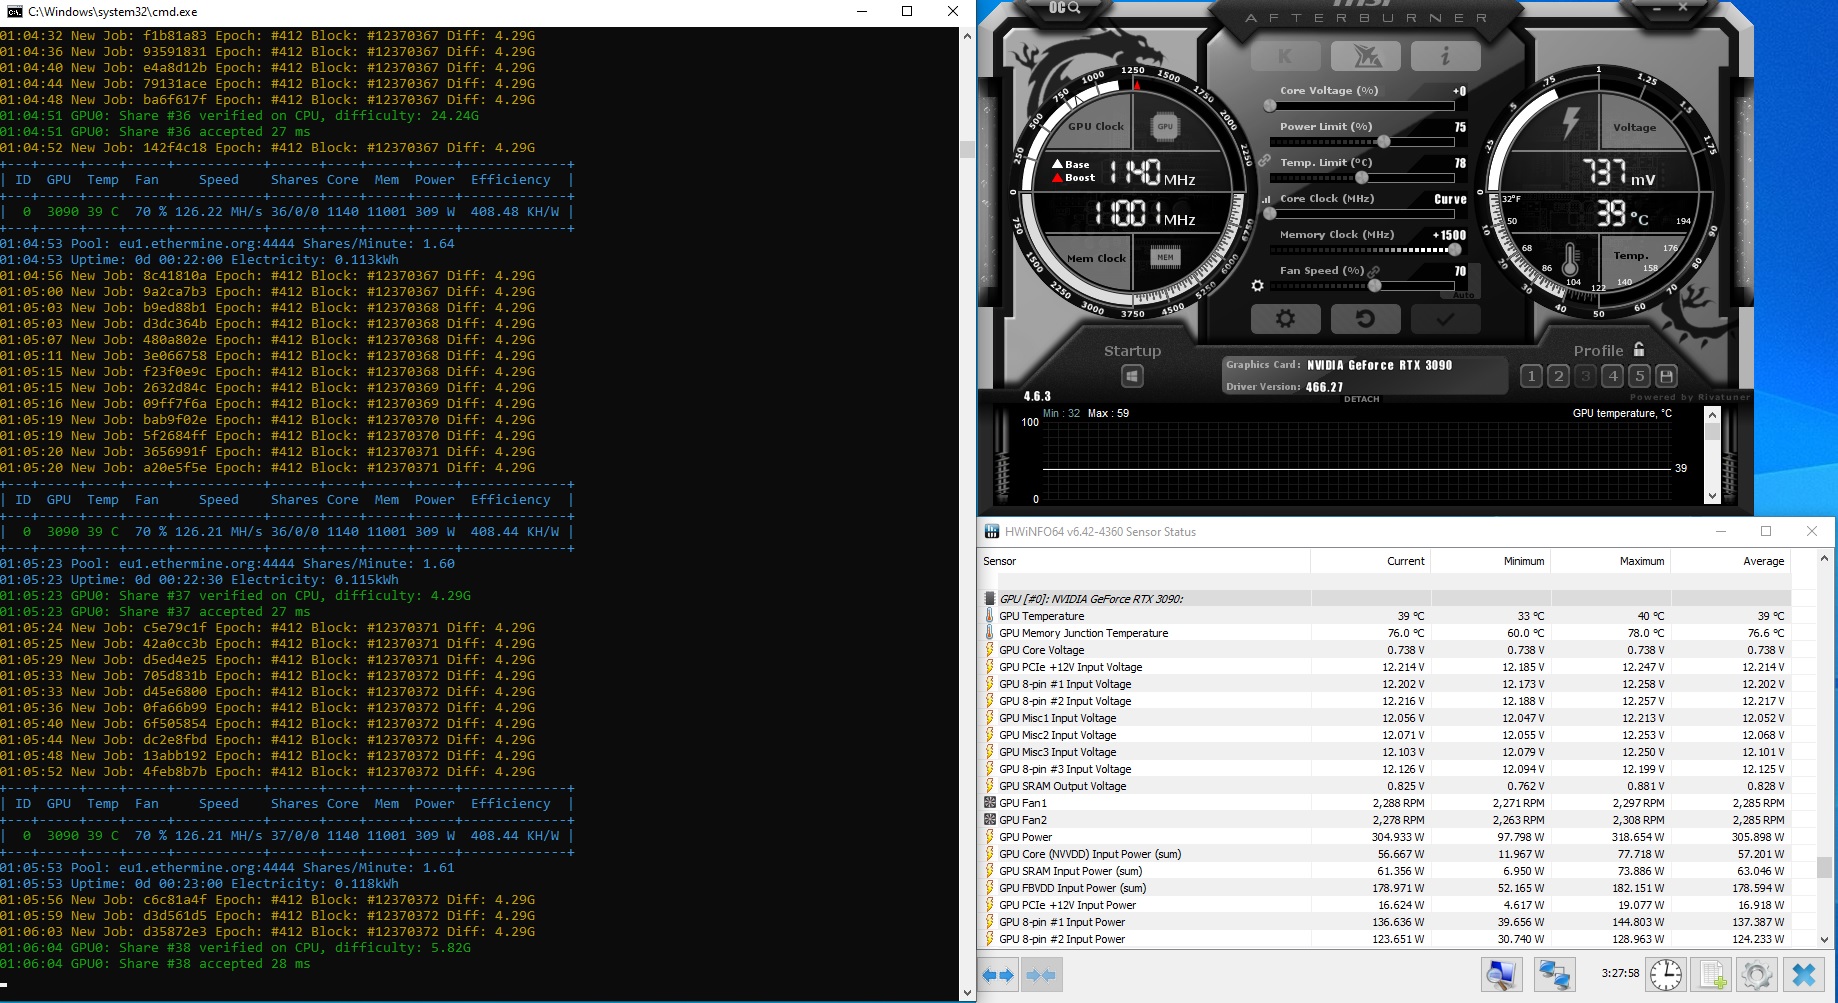Open the Afterburner information button
Screen dimensions: 1838x1003
coord(1445,57)
